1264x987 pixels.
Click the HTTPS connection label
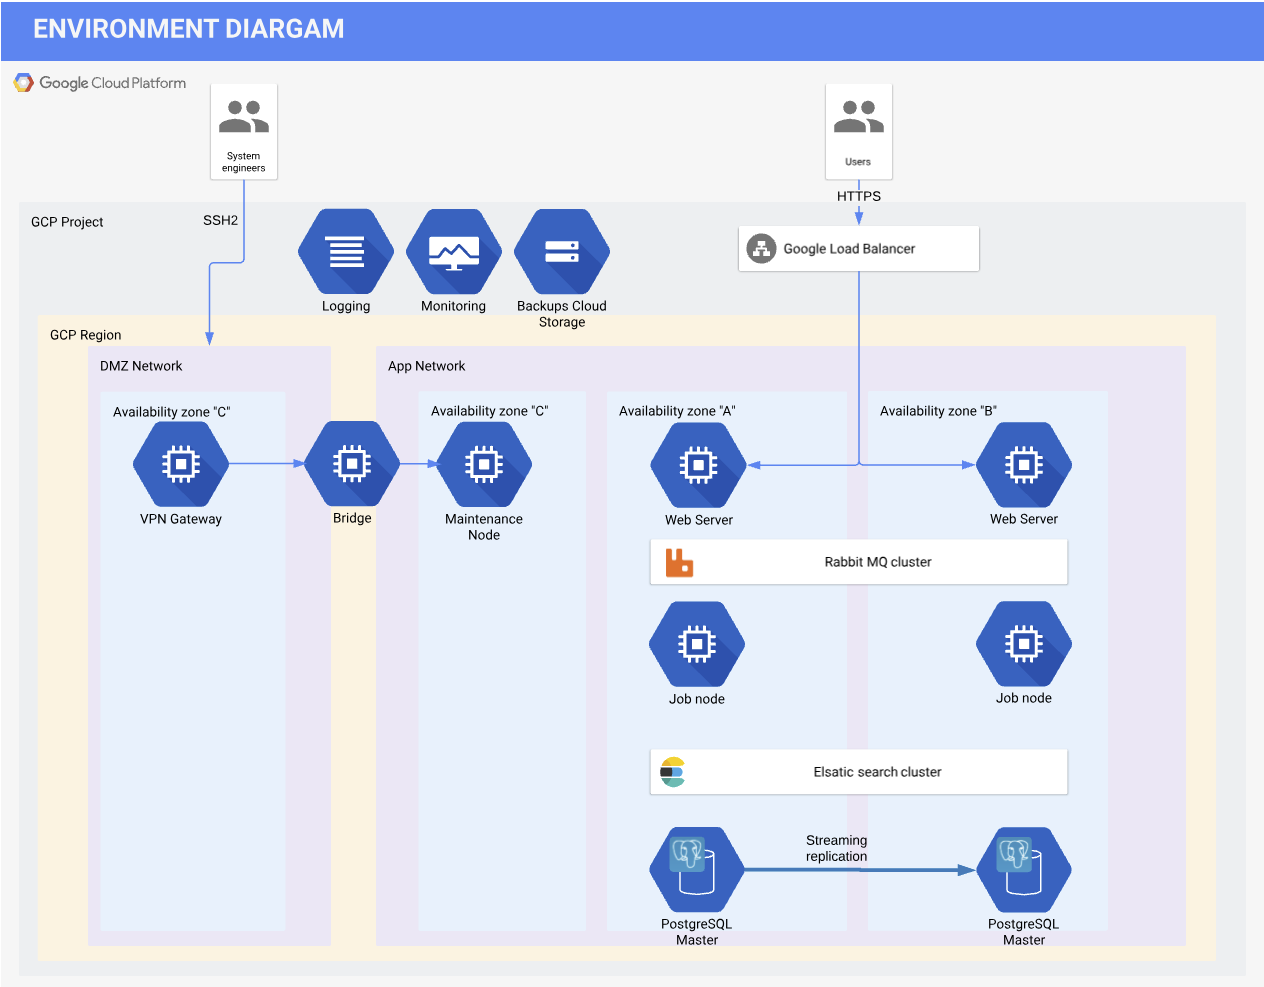pyautogui.click(x=859, y=196)
